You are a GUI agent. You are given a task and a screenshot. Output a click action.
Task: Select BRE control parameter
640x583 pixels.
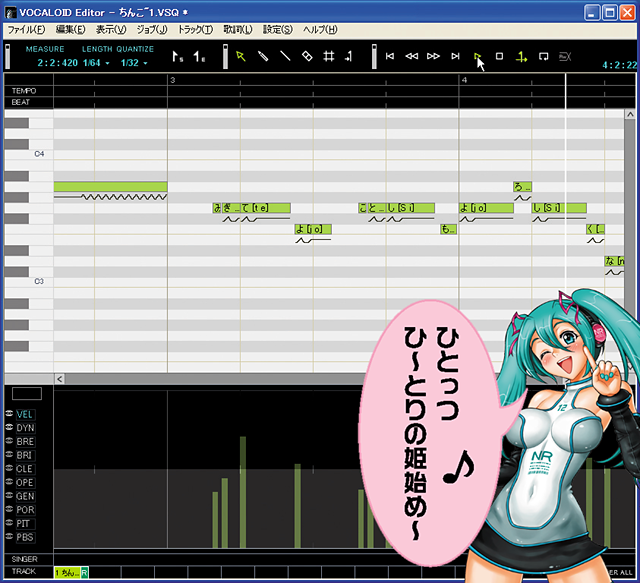(25, 442)
